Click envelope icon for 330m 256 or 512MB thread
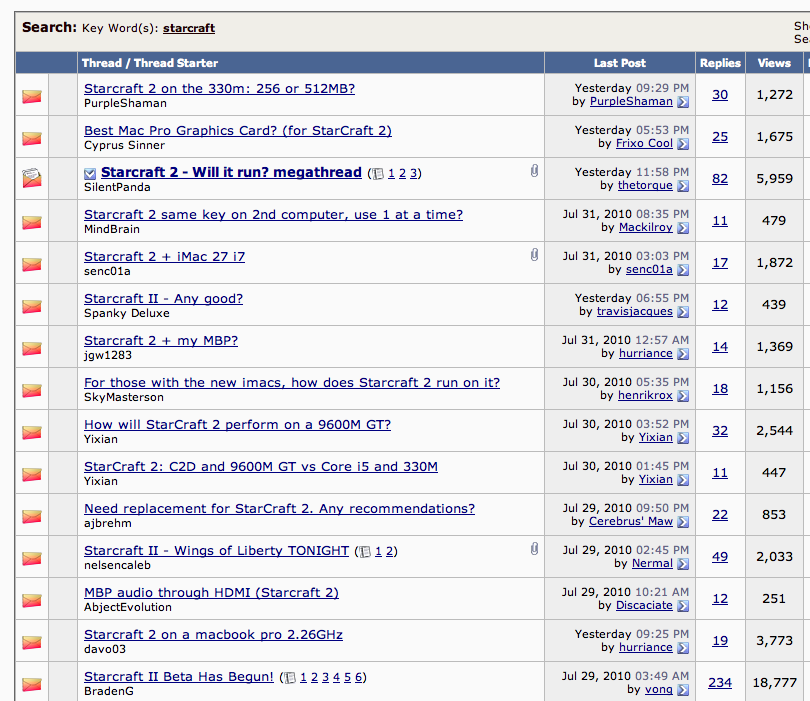810x701 pixels. click(x=32, y=96)
